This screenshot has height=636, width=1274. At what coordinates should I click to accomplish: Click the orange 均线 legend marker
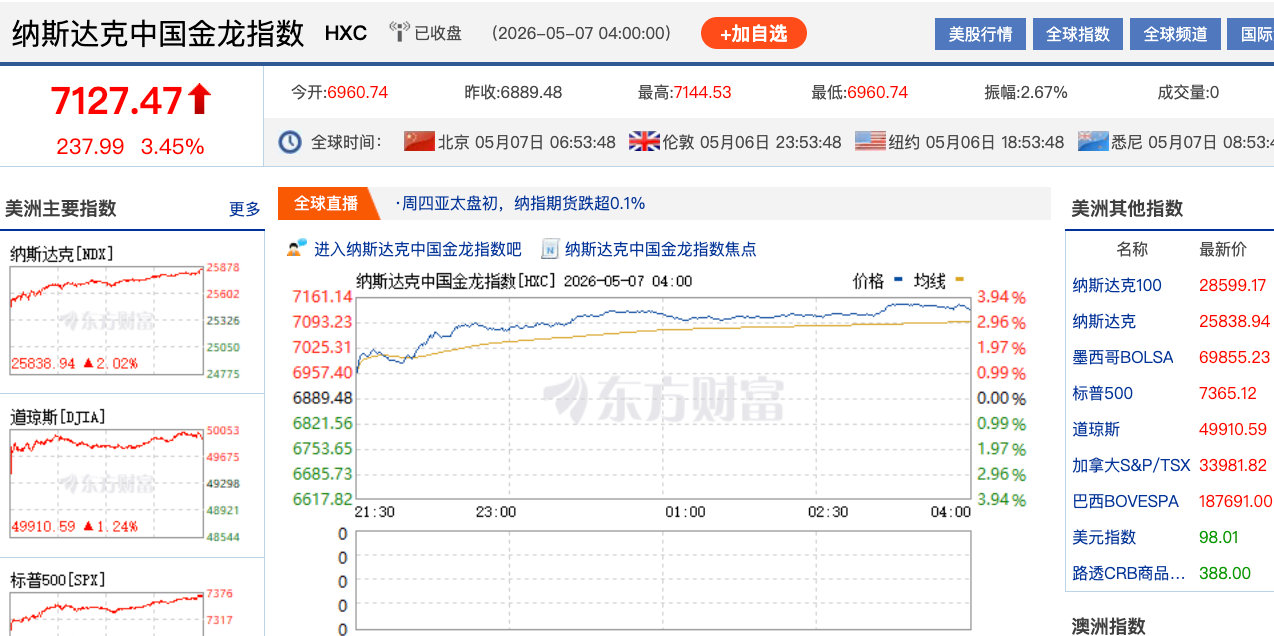[x=960, y=279]
